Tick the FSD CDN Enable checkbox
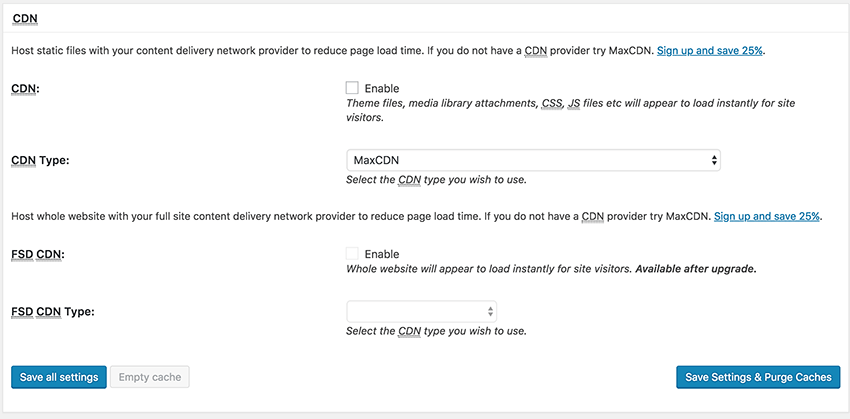The width and height of the screenshot is (850, 419). [x=352, y=254]
